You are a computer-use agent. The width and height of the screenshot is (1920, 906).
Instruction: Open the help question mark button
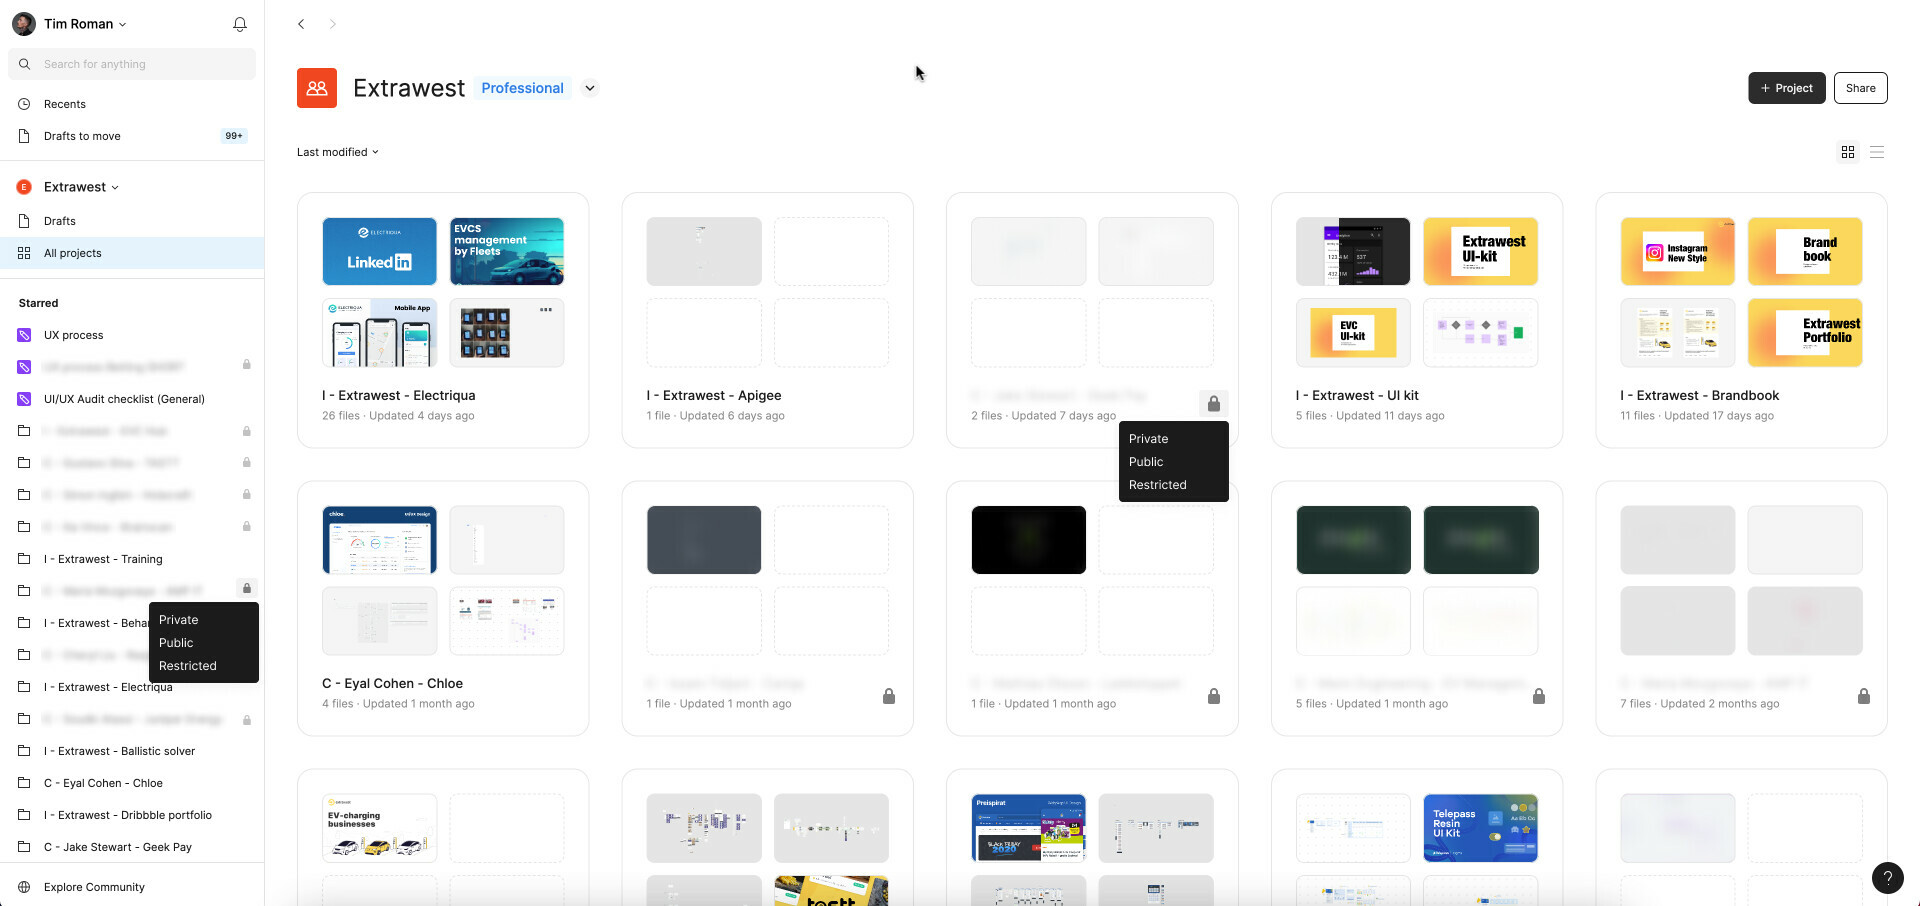point(1887,878)
